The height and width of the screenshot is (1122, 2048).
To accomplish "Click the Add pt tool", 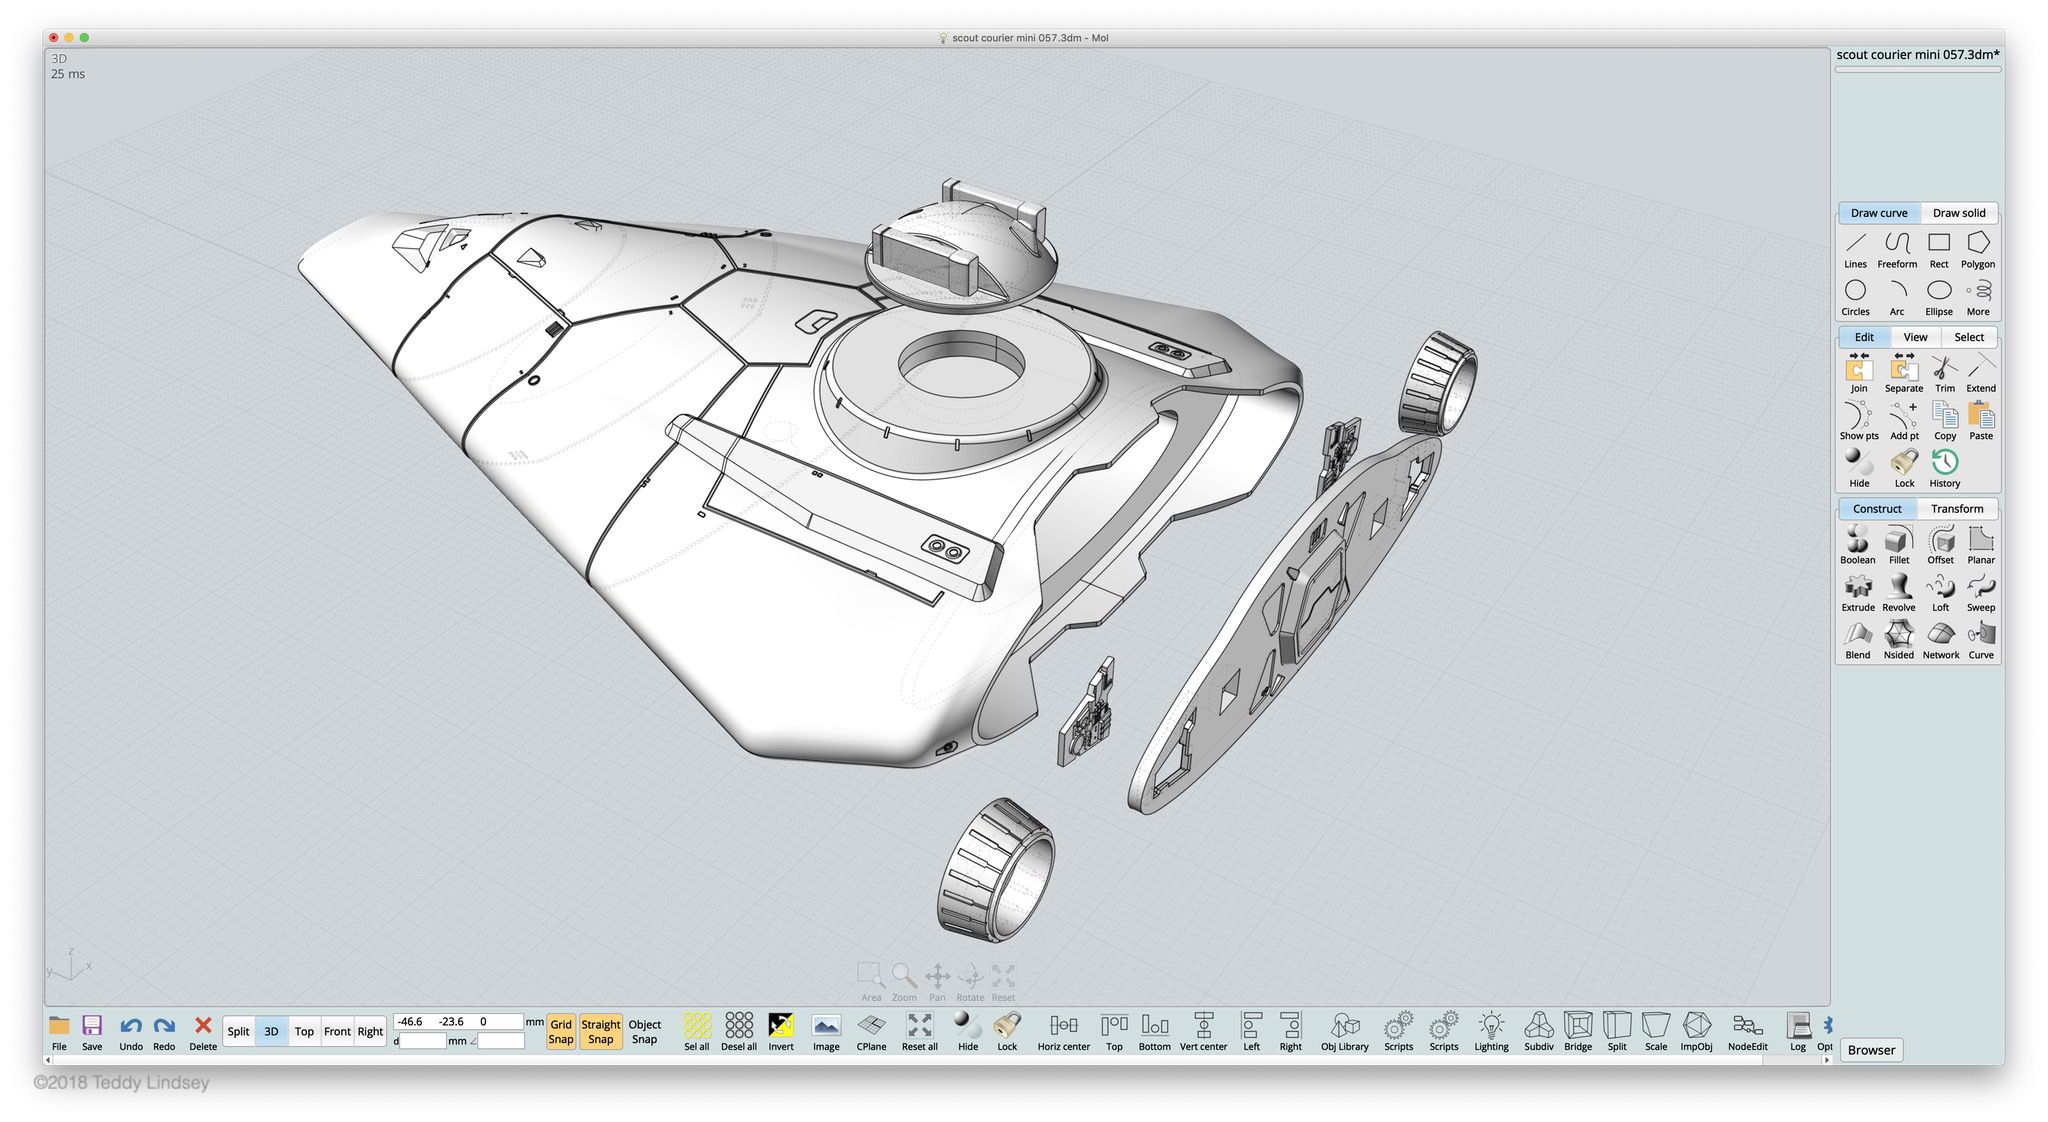I will click(1904, 421).
